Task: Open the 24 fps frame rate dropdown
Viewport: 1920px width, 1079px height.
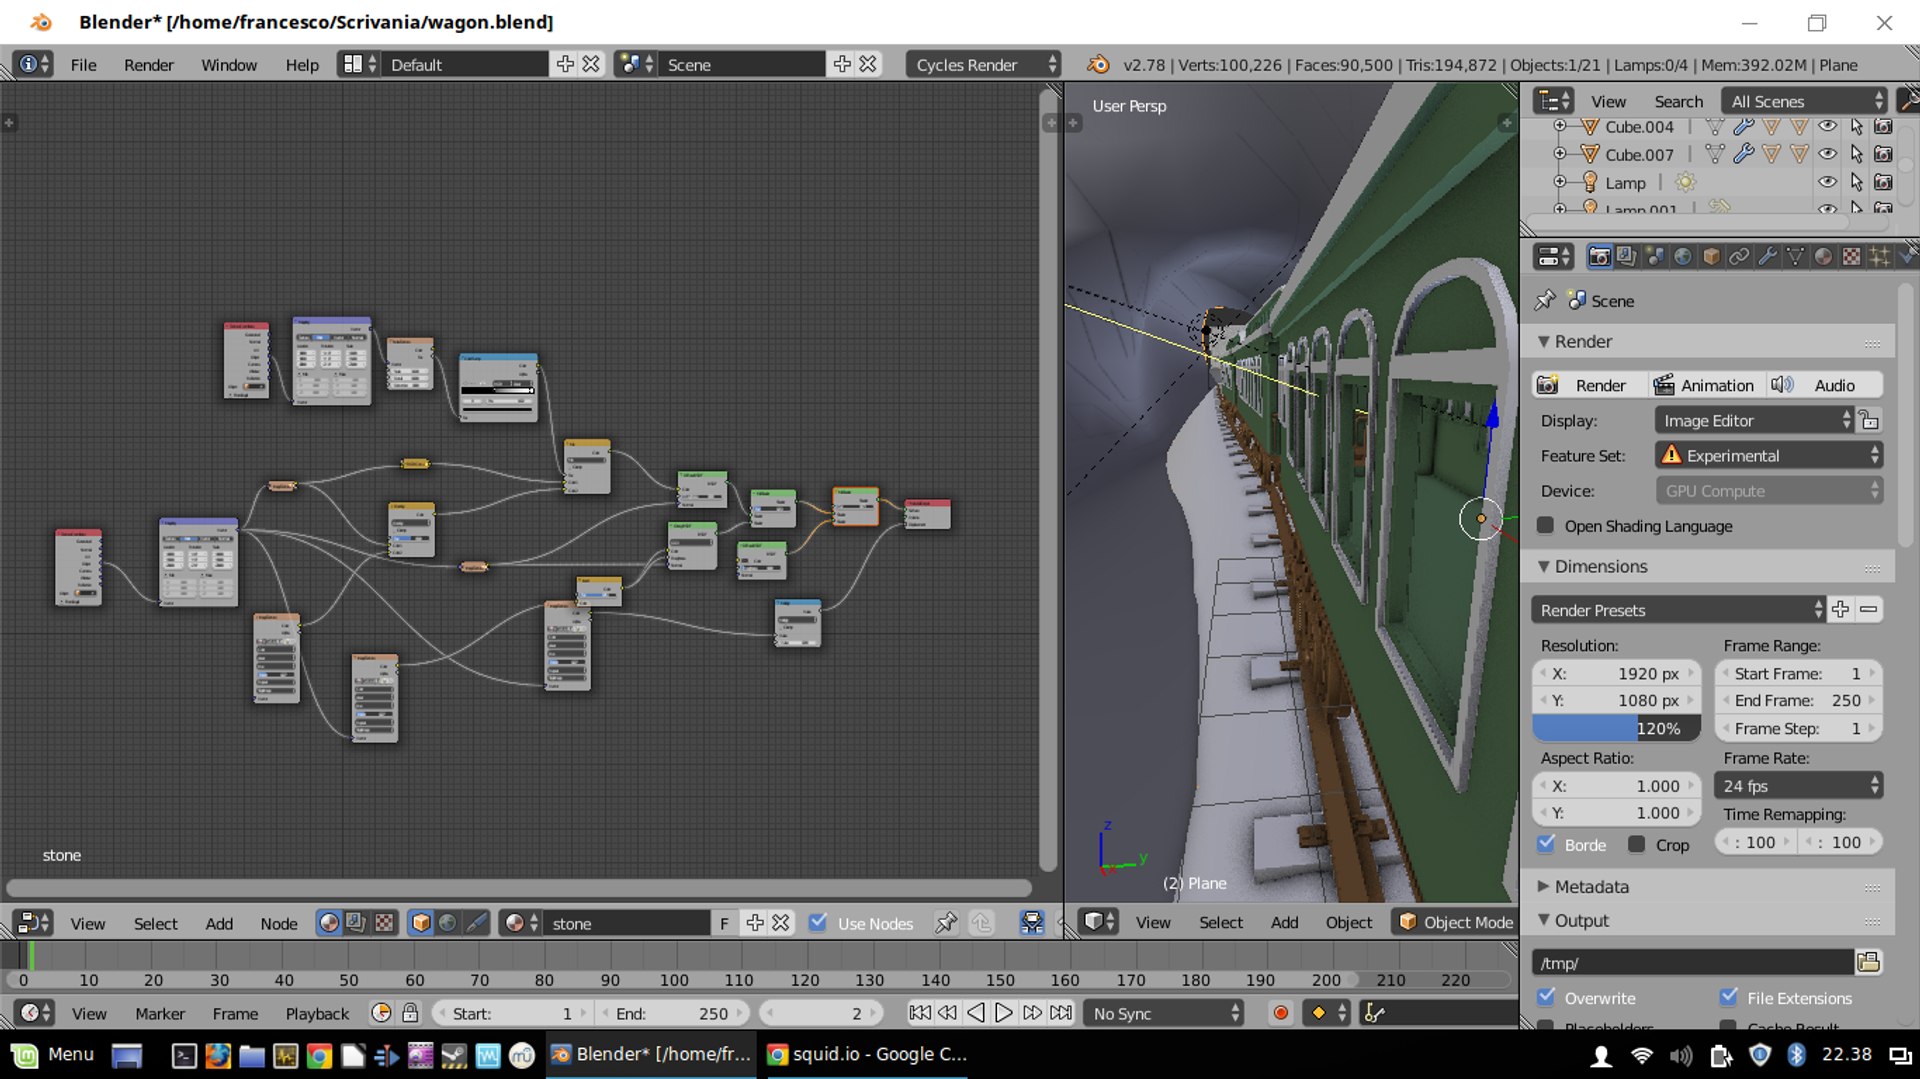Action: click(x=1799, y=785)
